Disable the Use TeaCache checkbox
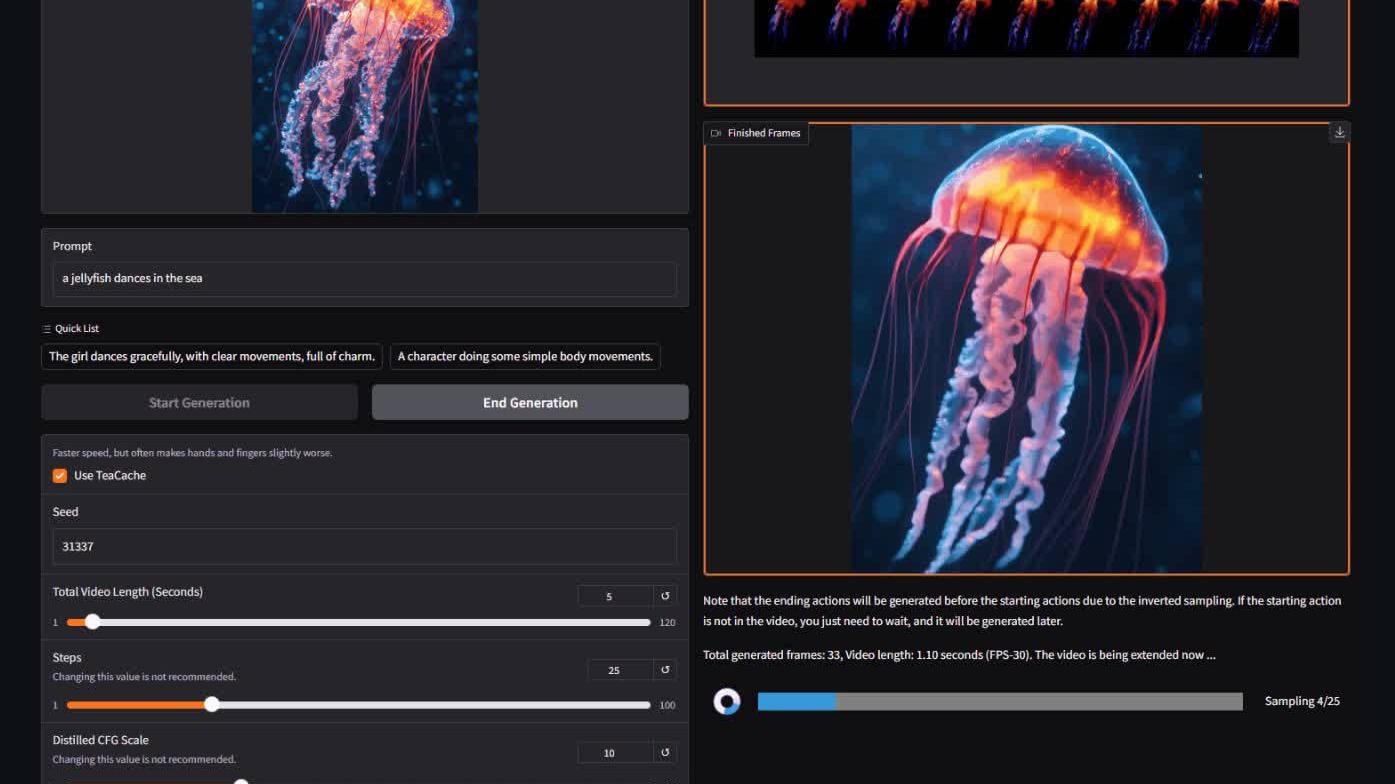Viewport: 1395px width, 784px height. [60, 476]
